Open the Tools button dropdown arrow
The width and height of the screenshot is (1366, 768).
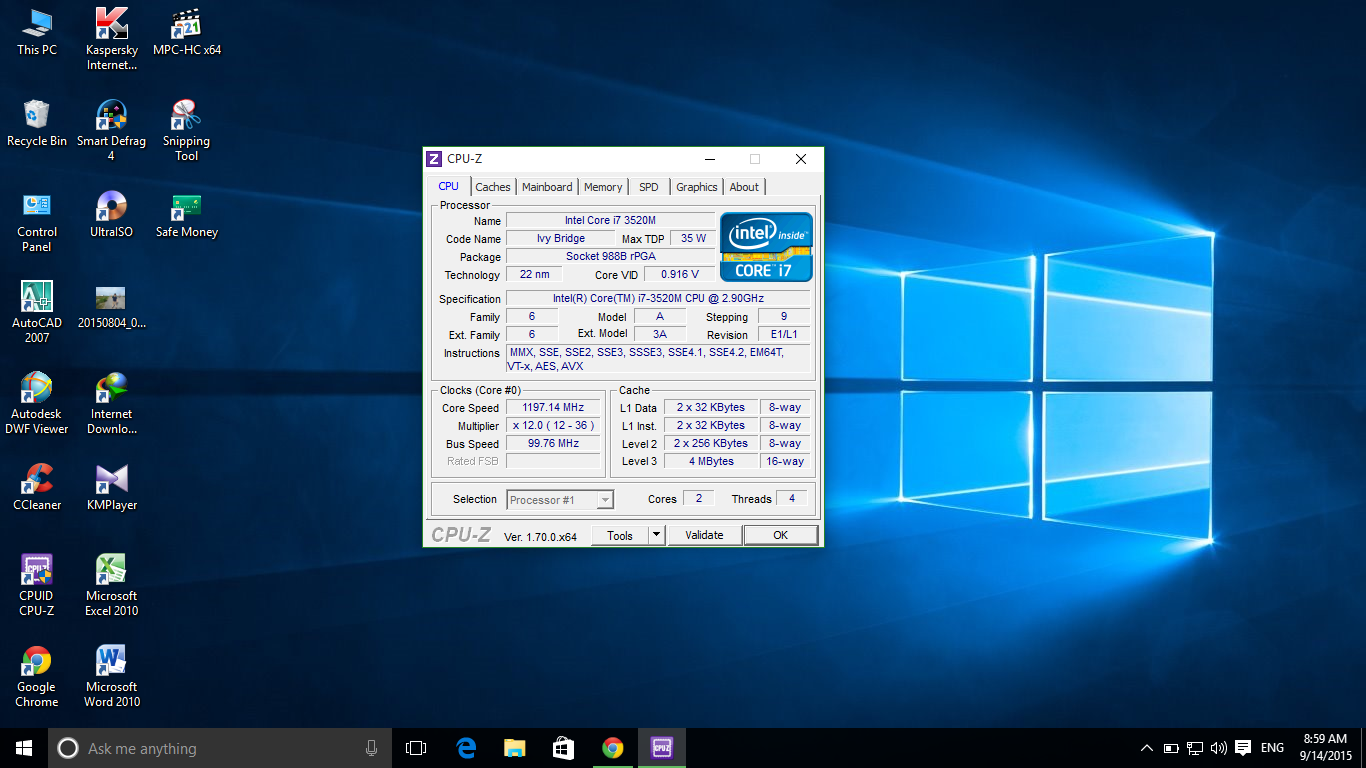656,535
